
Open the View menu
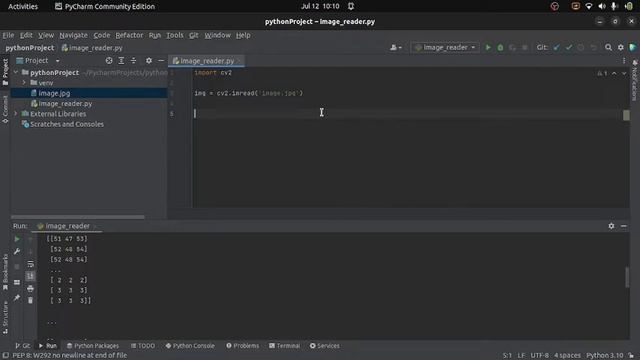tap(46, 35)
